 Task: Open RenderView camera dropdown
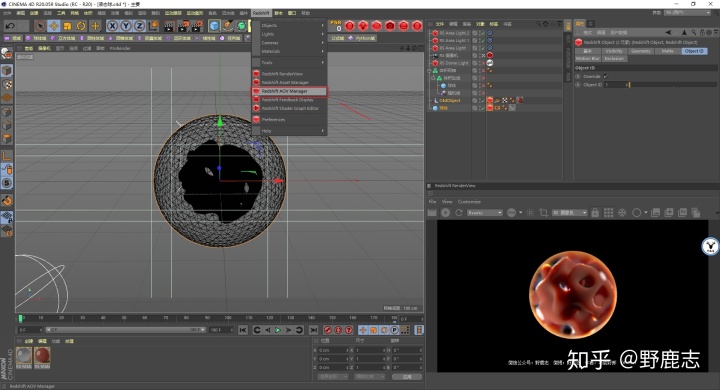tap(569, 213)
